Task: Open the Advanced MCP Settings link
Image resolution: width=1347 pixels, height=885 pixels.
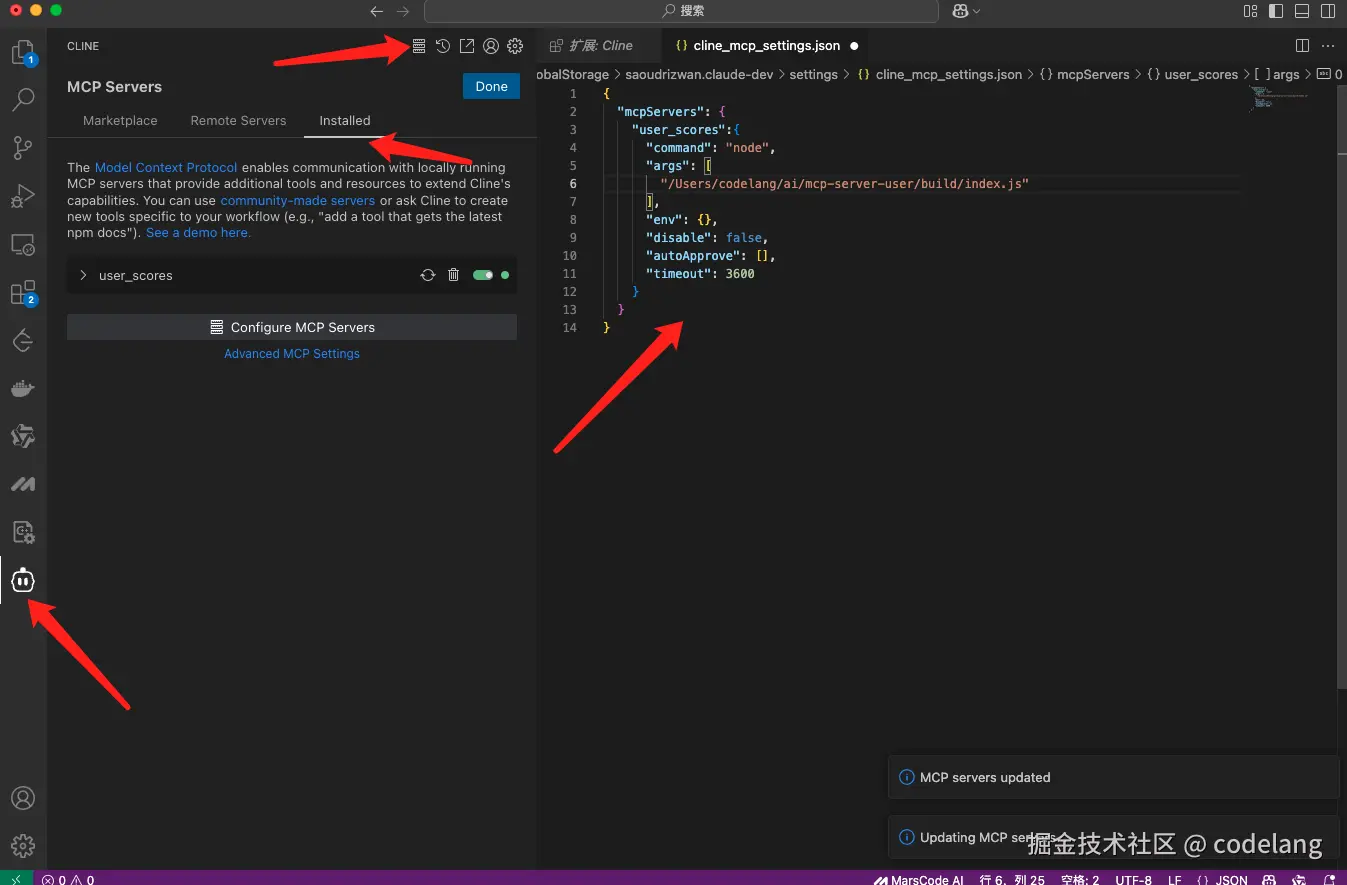Action: click(292, 353)
